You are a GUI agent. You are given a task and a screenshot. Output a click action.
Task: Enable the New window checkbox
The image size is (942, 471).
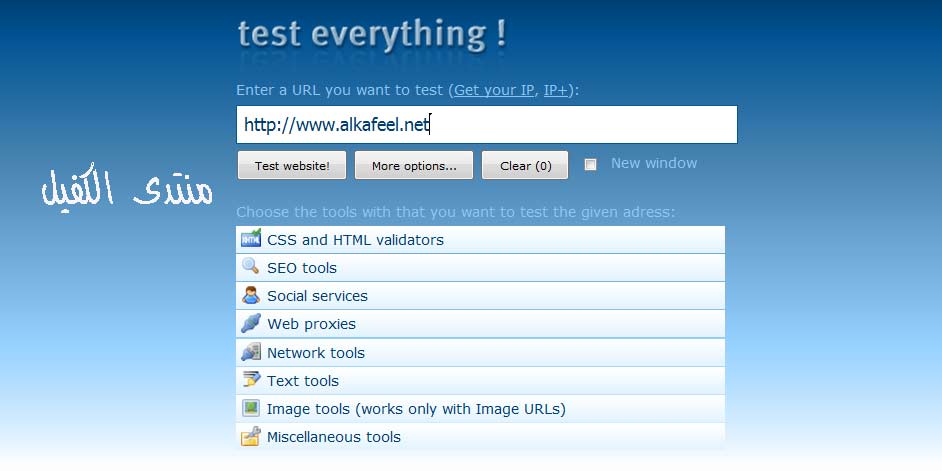(x=590, y=165)
